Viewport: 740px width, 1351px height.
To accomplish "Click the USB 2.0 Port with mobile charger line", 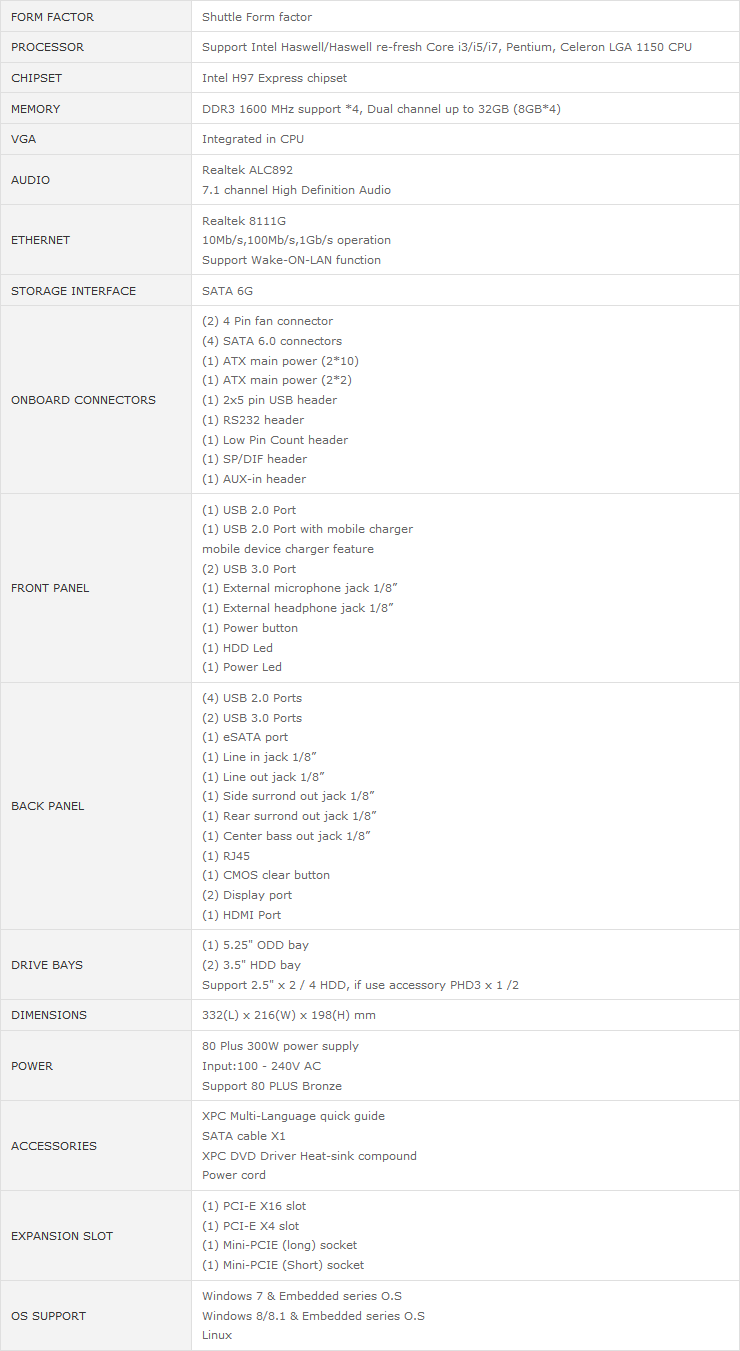I will click(307, 529).
